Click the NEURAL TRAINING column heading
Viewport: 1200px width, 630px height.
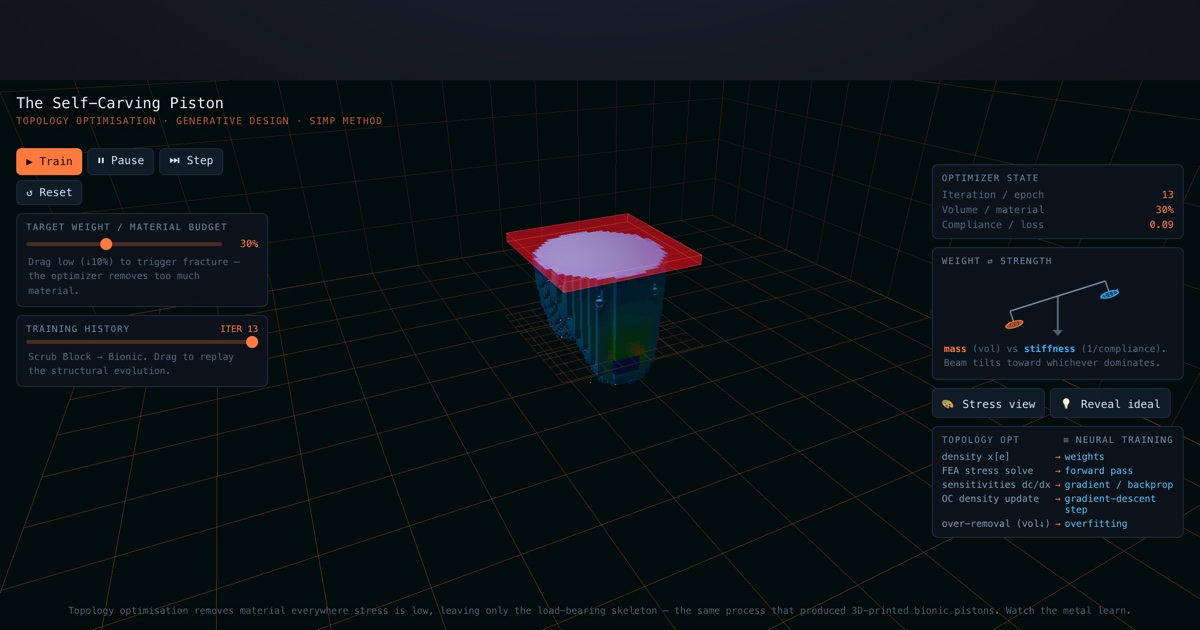click(x=1118, y=440)
